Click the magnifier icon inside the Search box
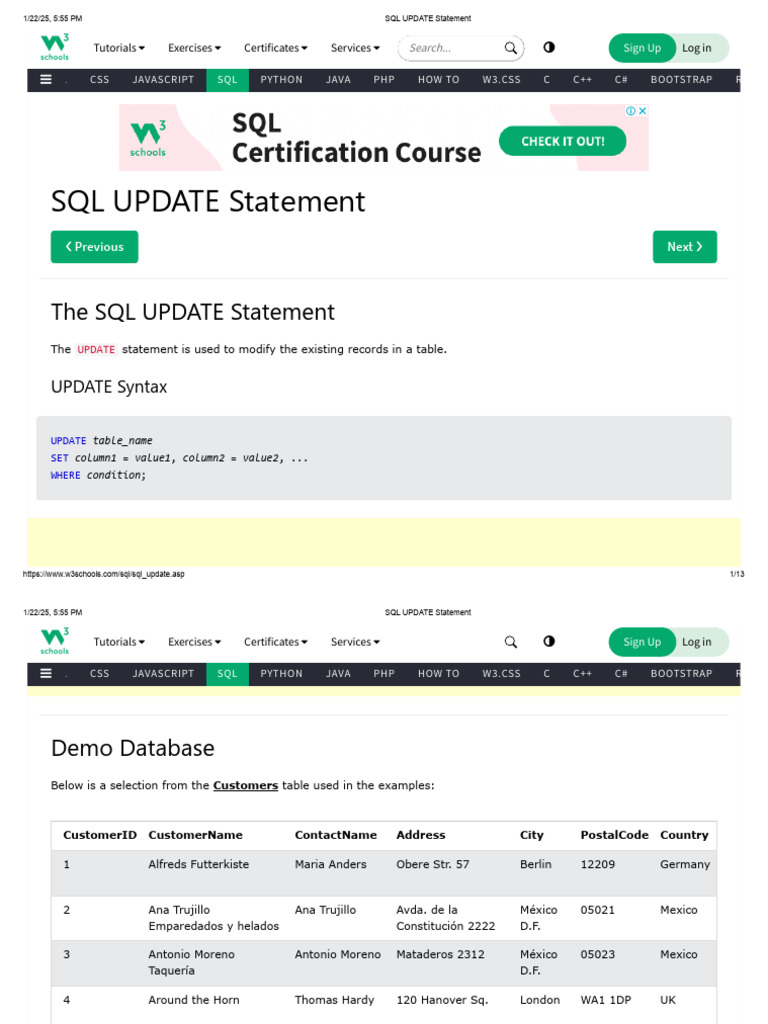Image resolution: width=768 pixels, height=1024 pixels. 511,48
